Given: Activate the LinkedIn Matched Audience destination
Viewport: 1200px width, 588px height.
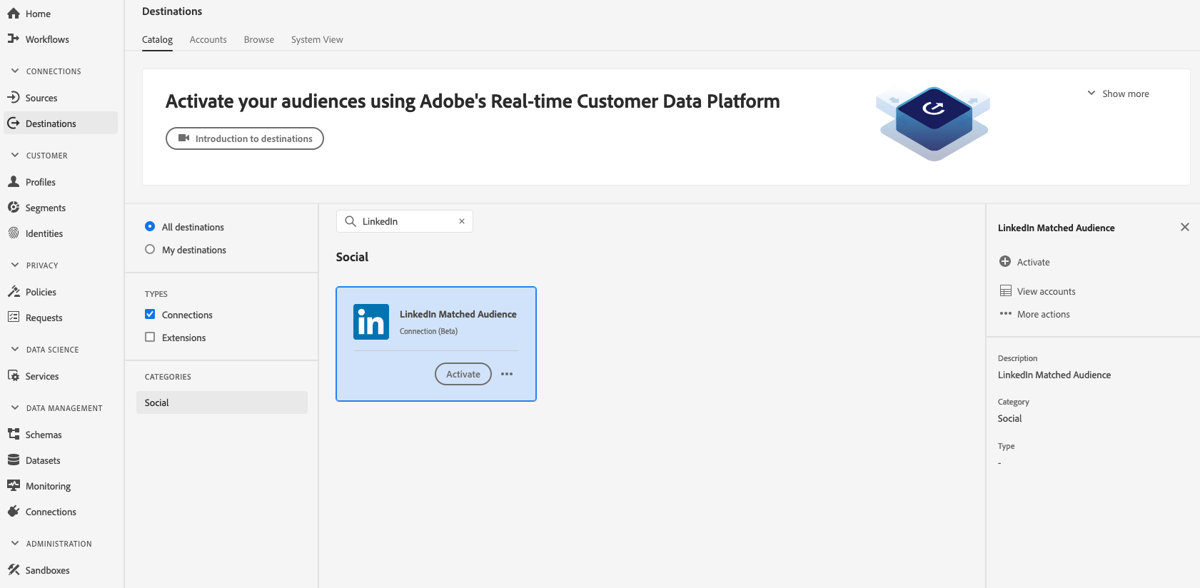Looking at the screenshot, I should click(462, 373).
